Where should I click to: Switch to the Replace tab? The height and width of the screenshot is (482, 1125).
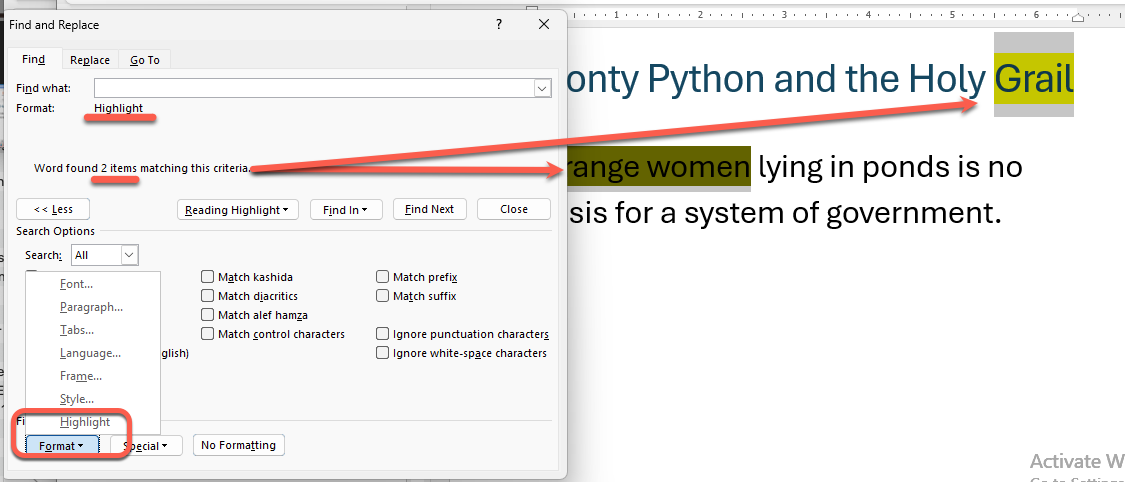coord(90,60)
